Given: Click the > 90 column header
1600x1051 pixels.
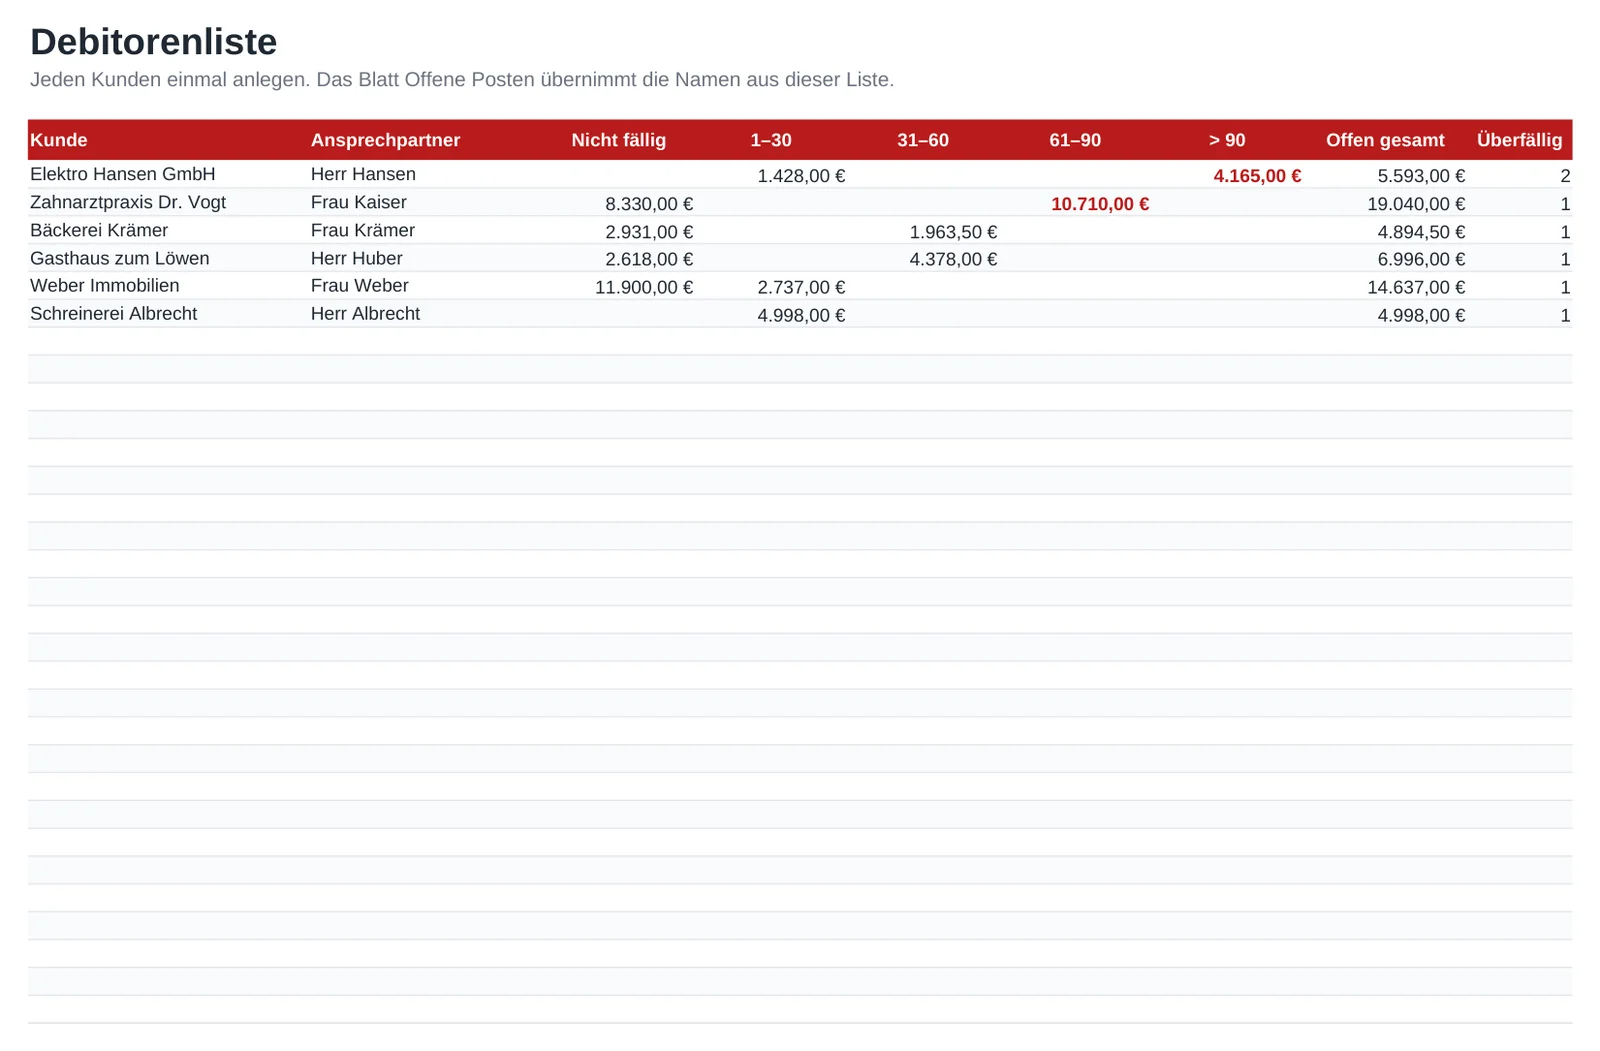Looking at the screenshot, I should click(1227, 140).
